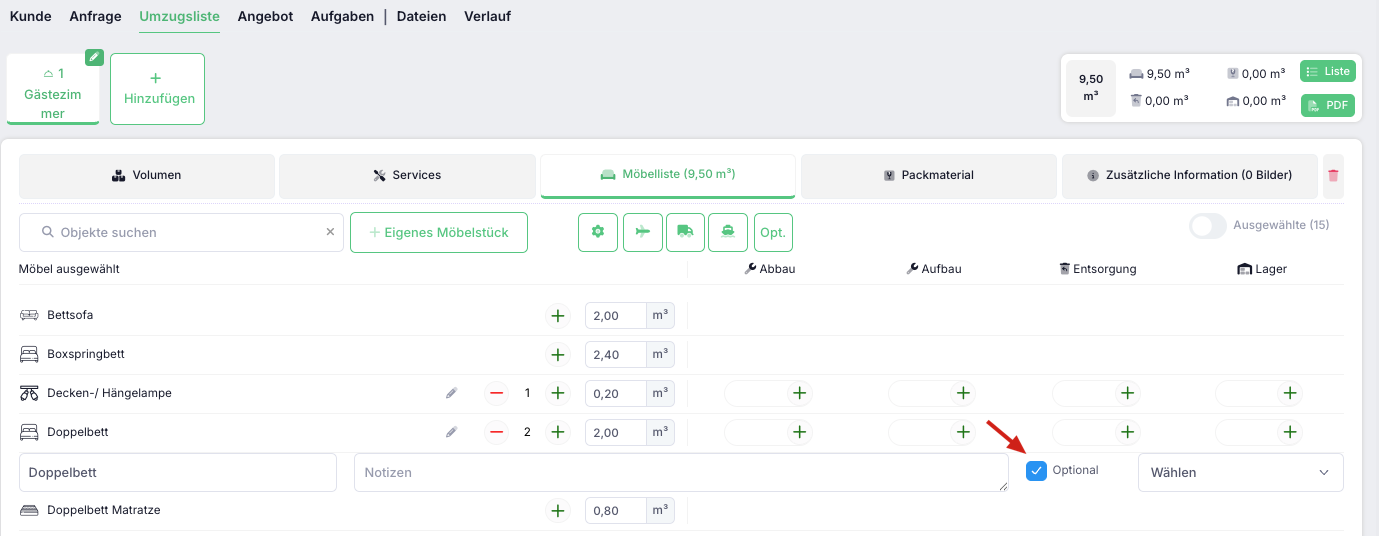Viewport: 1379px width, 536px height.
Task: Open the Volumen section tab
Action: 147,175
